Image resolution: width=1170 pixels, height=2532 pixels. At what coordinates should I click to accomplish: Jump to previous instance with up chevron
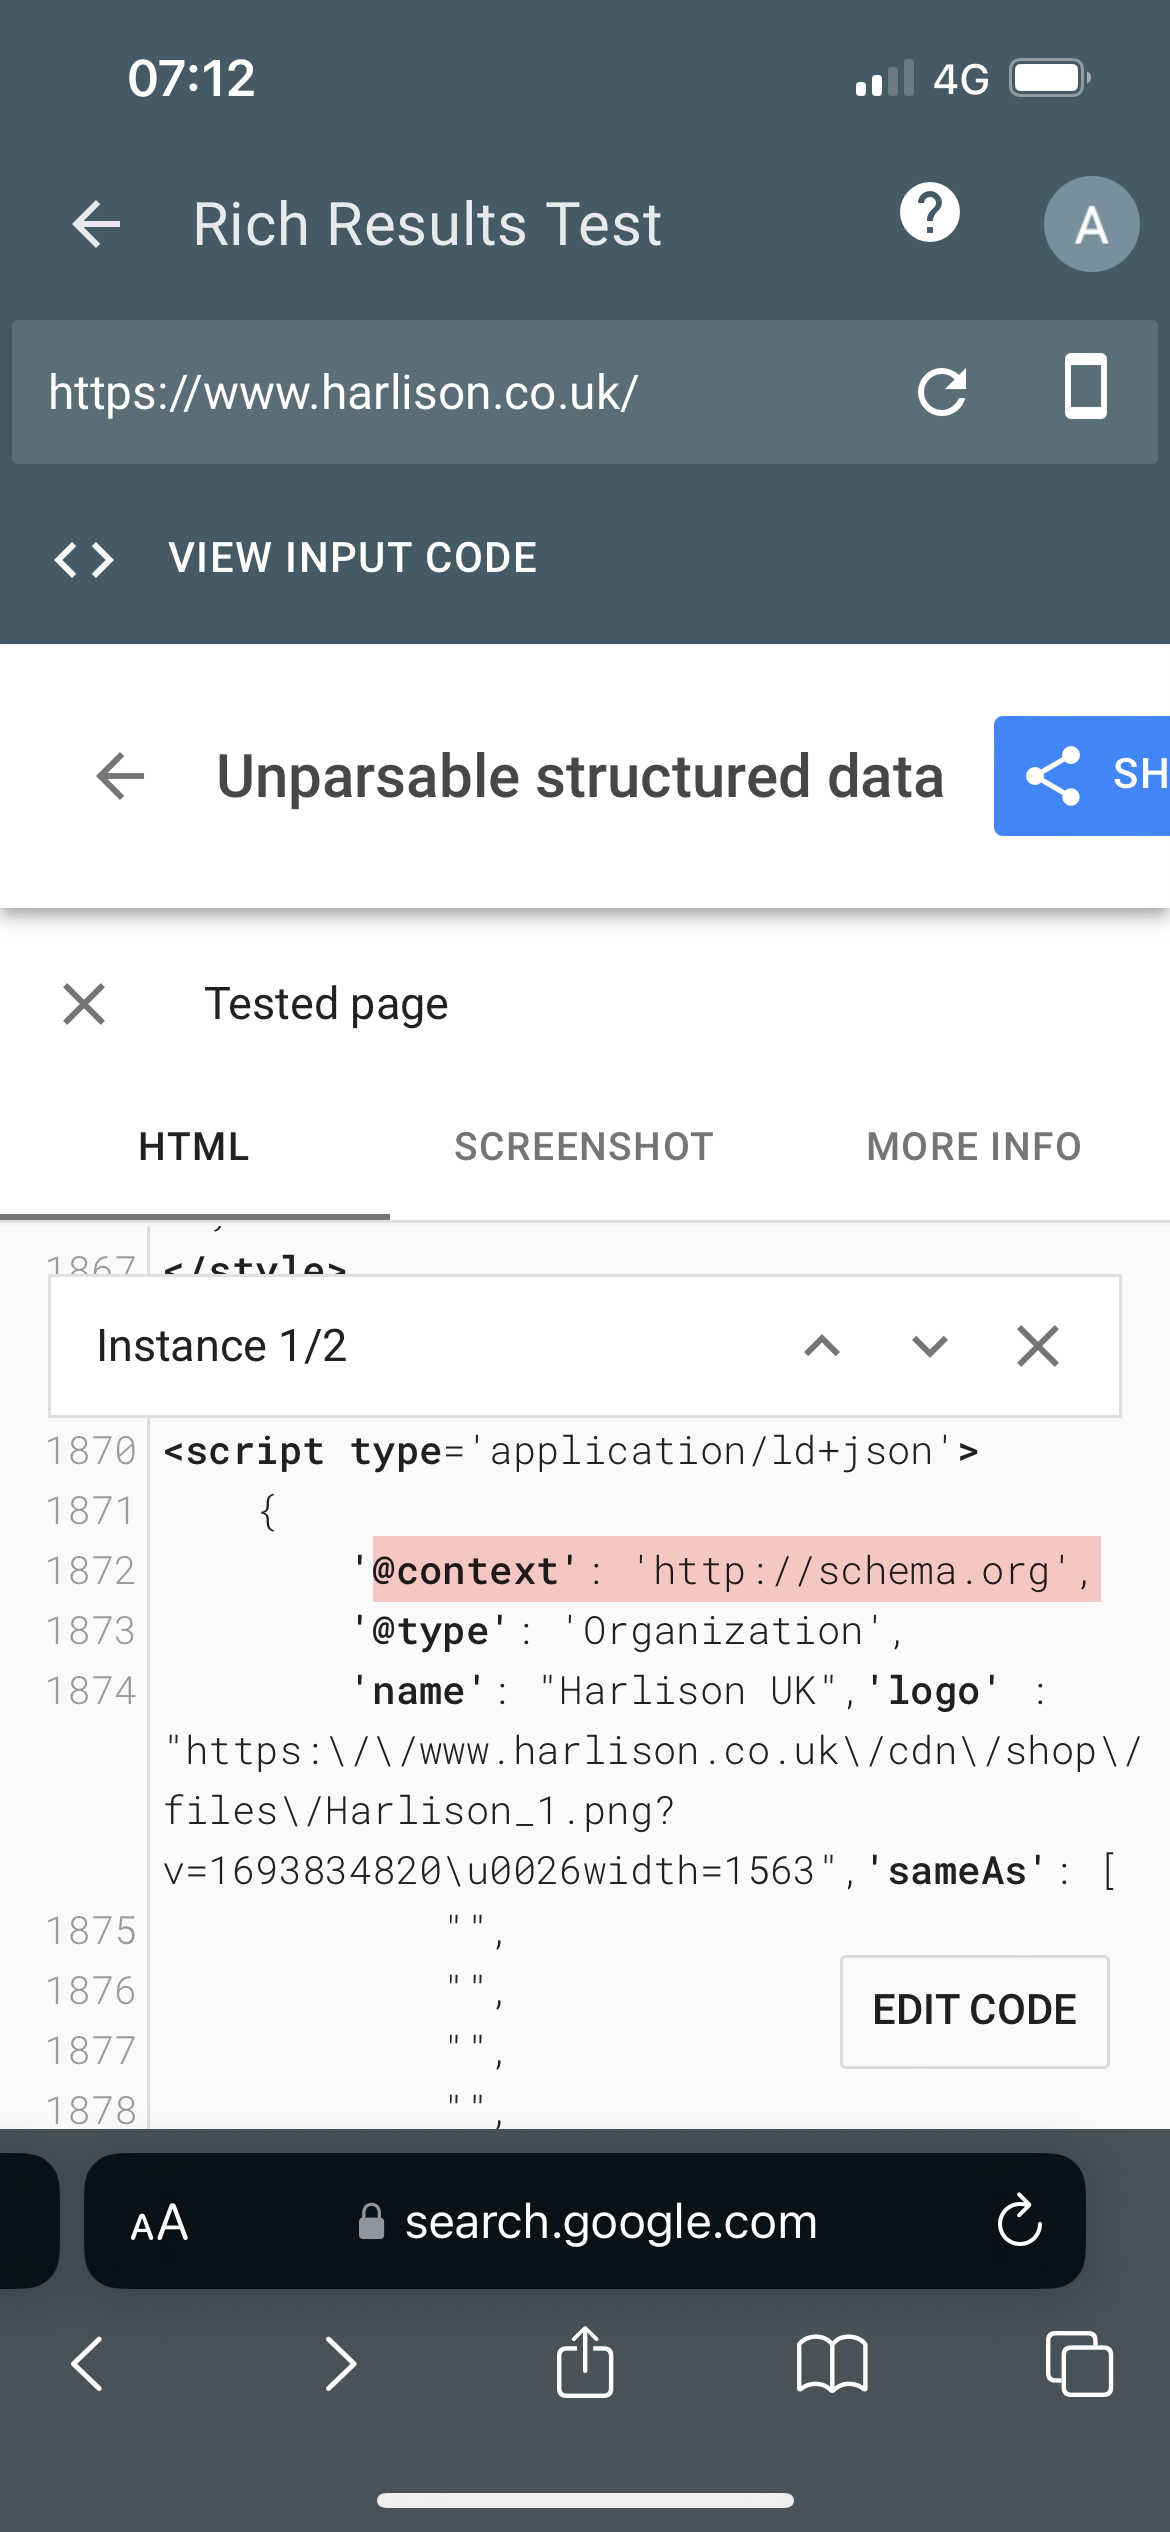click(x=822, y=1346)
